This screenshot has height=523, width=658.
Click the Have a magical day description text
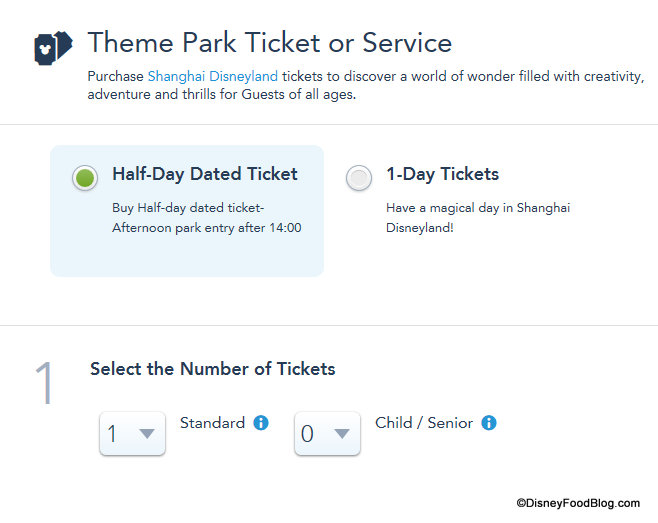click(478, 217)
